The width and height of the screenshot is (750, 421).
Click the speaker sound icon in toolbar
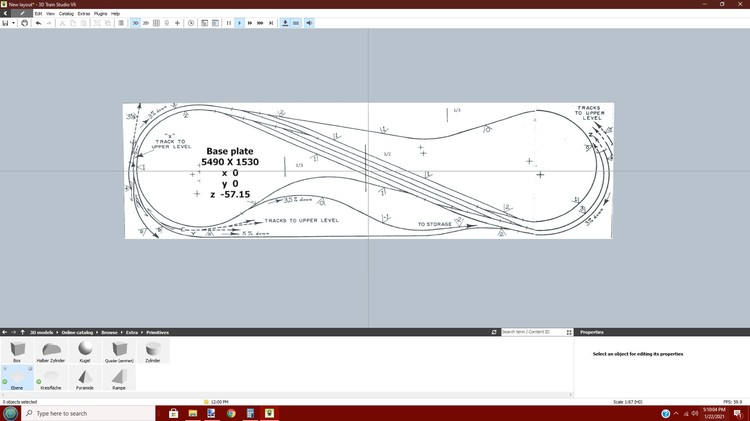click(309, 22)
